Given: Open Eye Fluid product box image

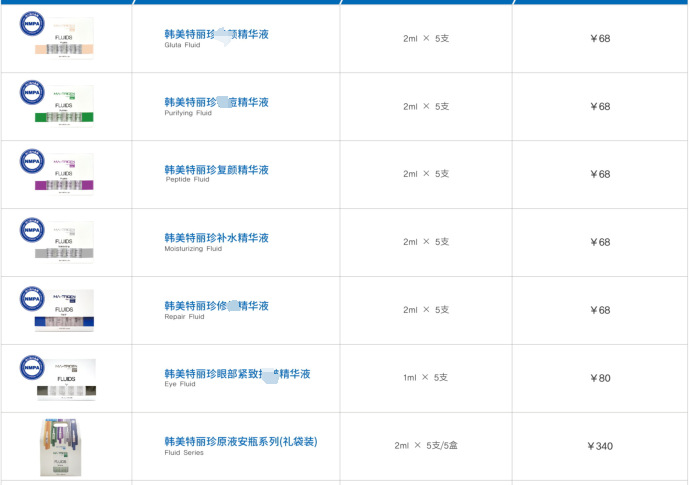Looking at the screenshot, I should tap(66, 379).
